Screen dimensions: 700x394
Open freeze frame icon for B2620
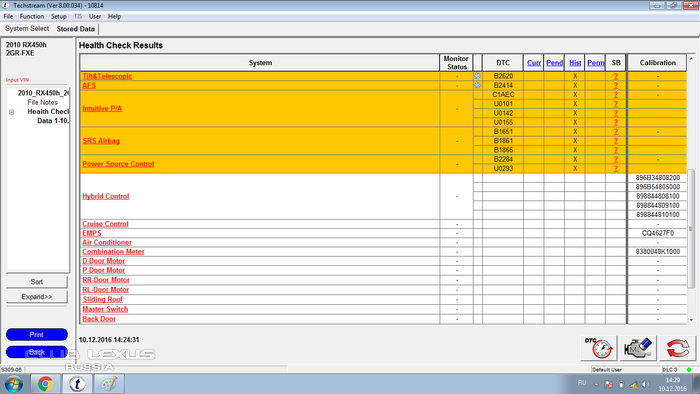pos(477,76)
